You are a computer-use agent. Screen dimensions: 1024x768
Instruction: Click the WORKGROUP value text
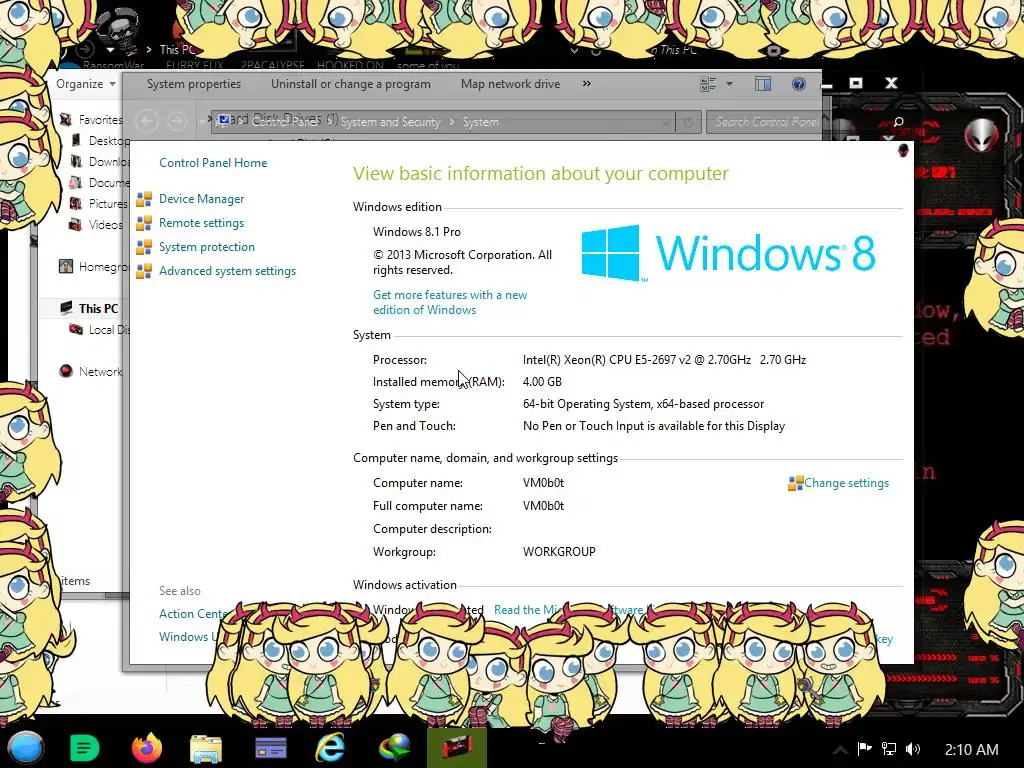click(x=559, y=552)
